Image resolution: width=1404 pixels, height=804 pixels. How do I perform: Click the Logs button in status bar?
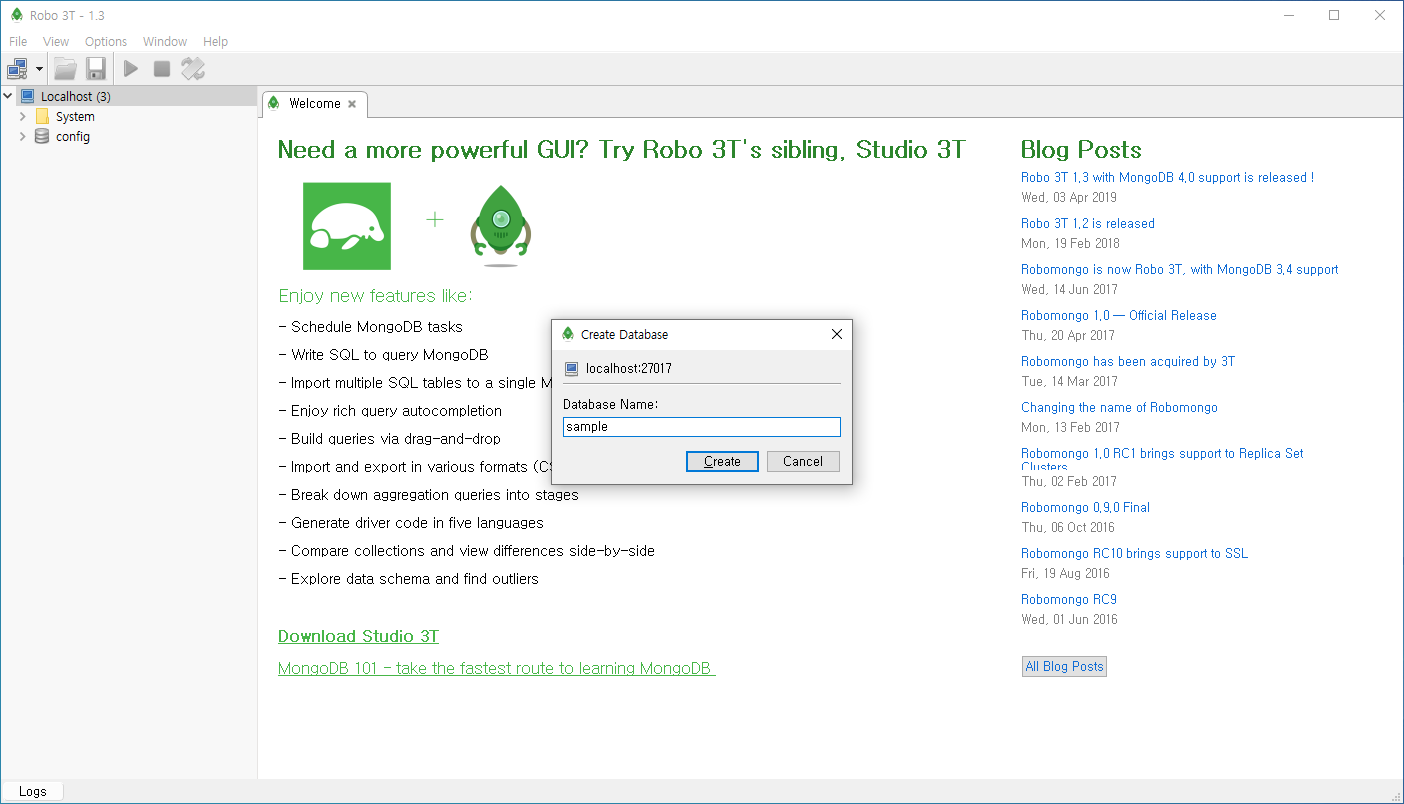pos(32,791)
